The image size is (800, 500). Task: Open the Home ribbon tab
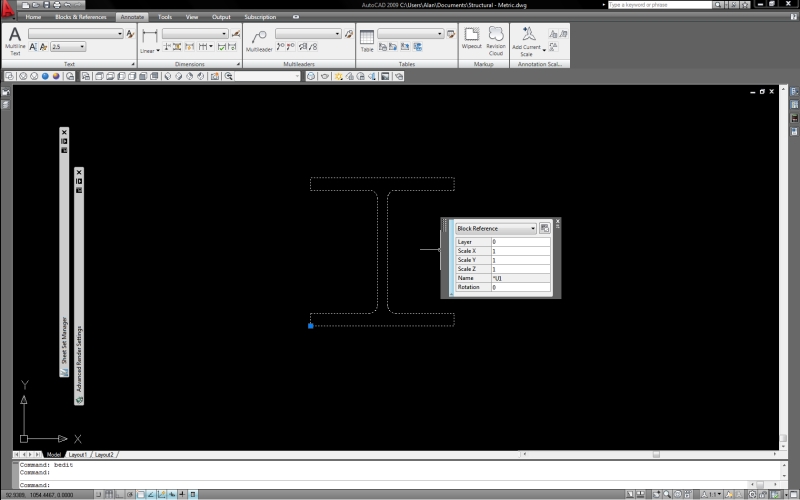[x=33, y=17]
